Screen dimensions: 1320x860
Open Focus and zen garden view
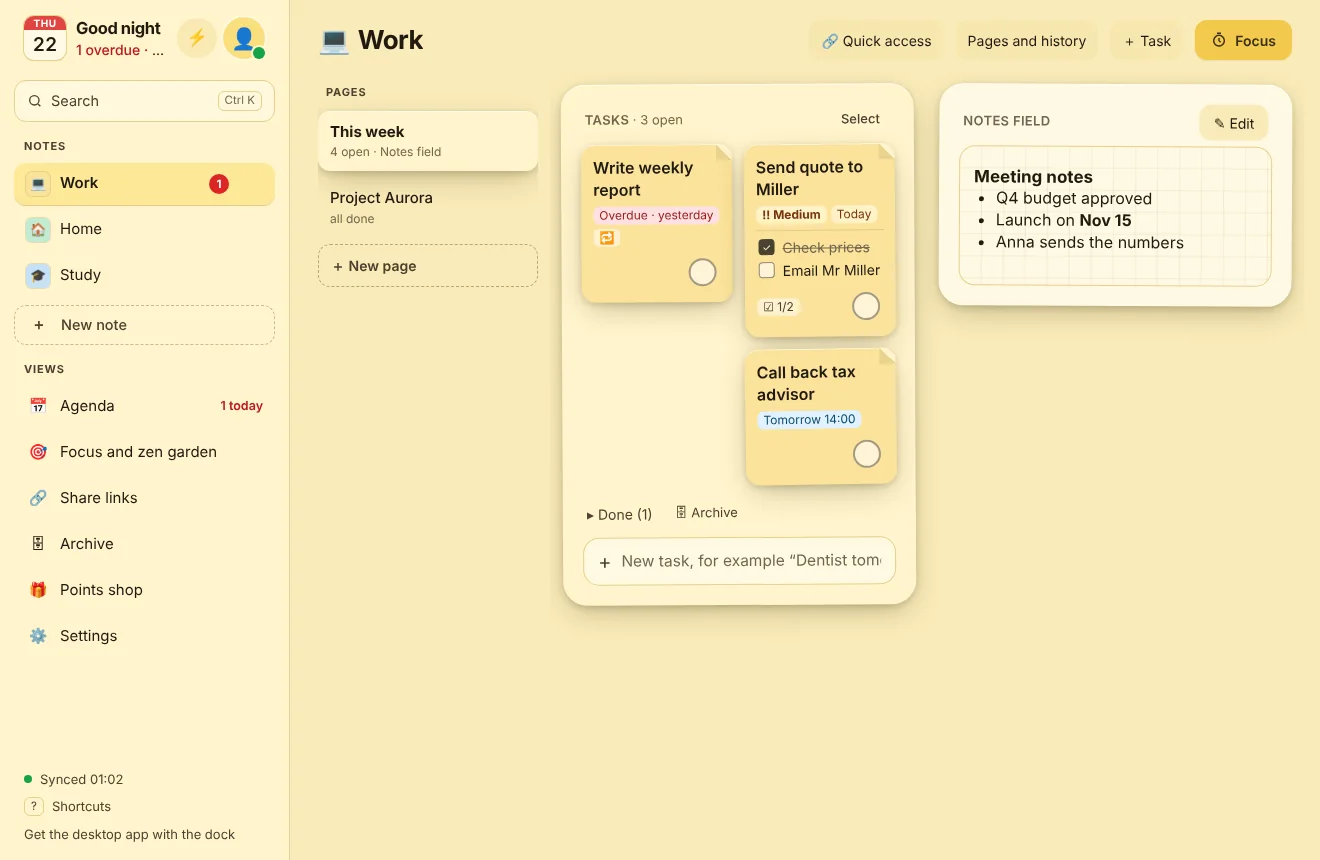coord(145,452)
